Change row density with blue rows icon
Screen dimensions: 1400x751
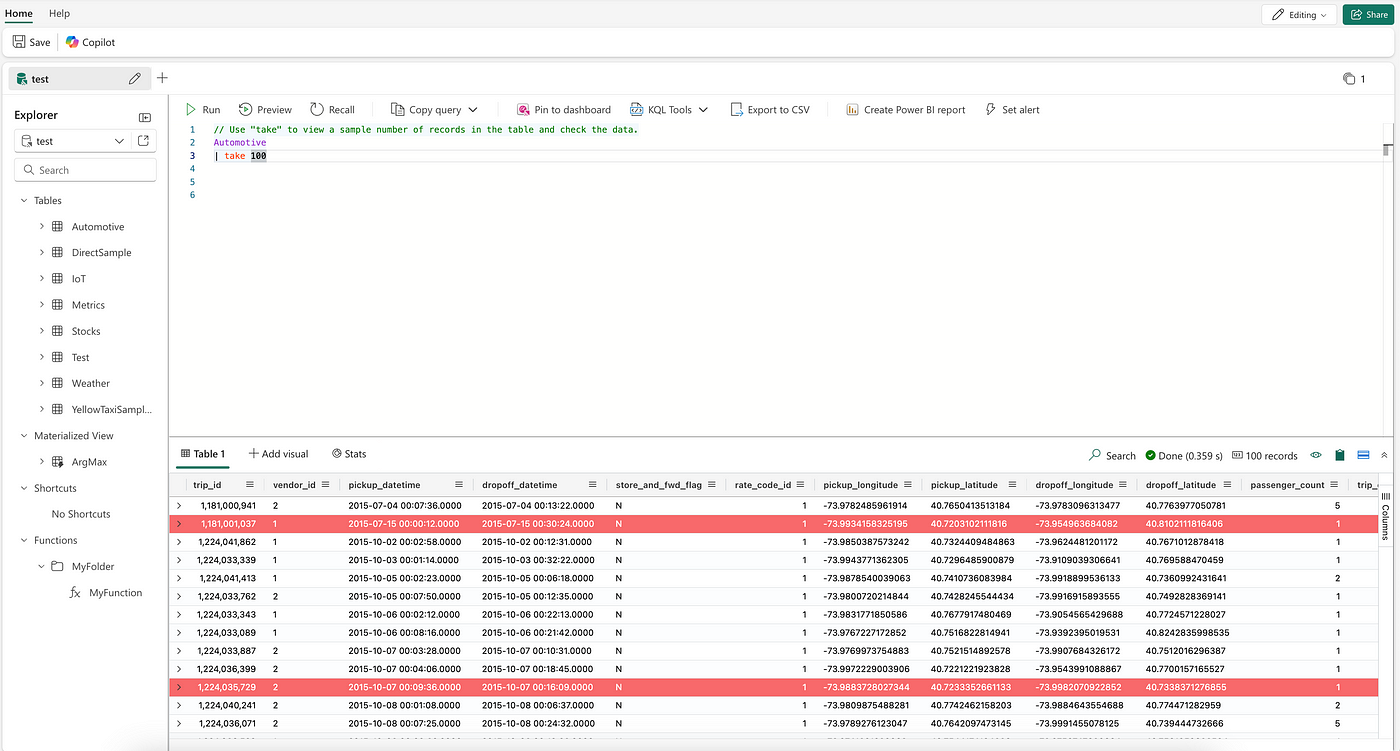tap(1362, 455)
